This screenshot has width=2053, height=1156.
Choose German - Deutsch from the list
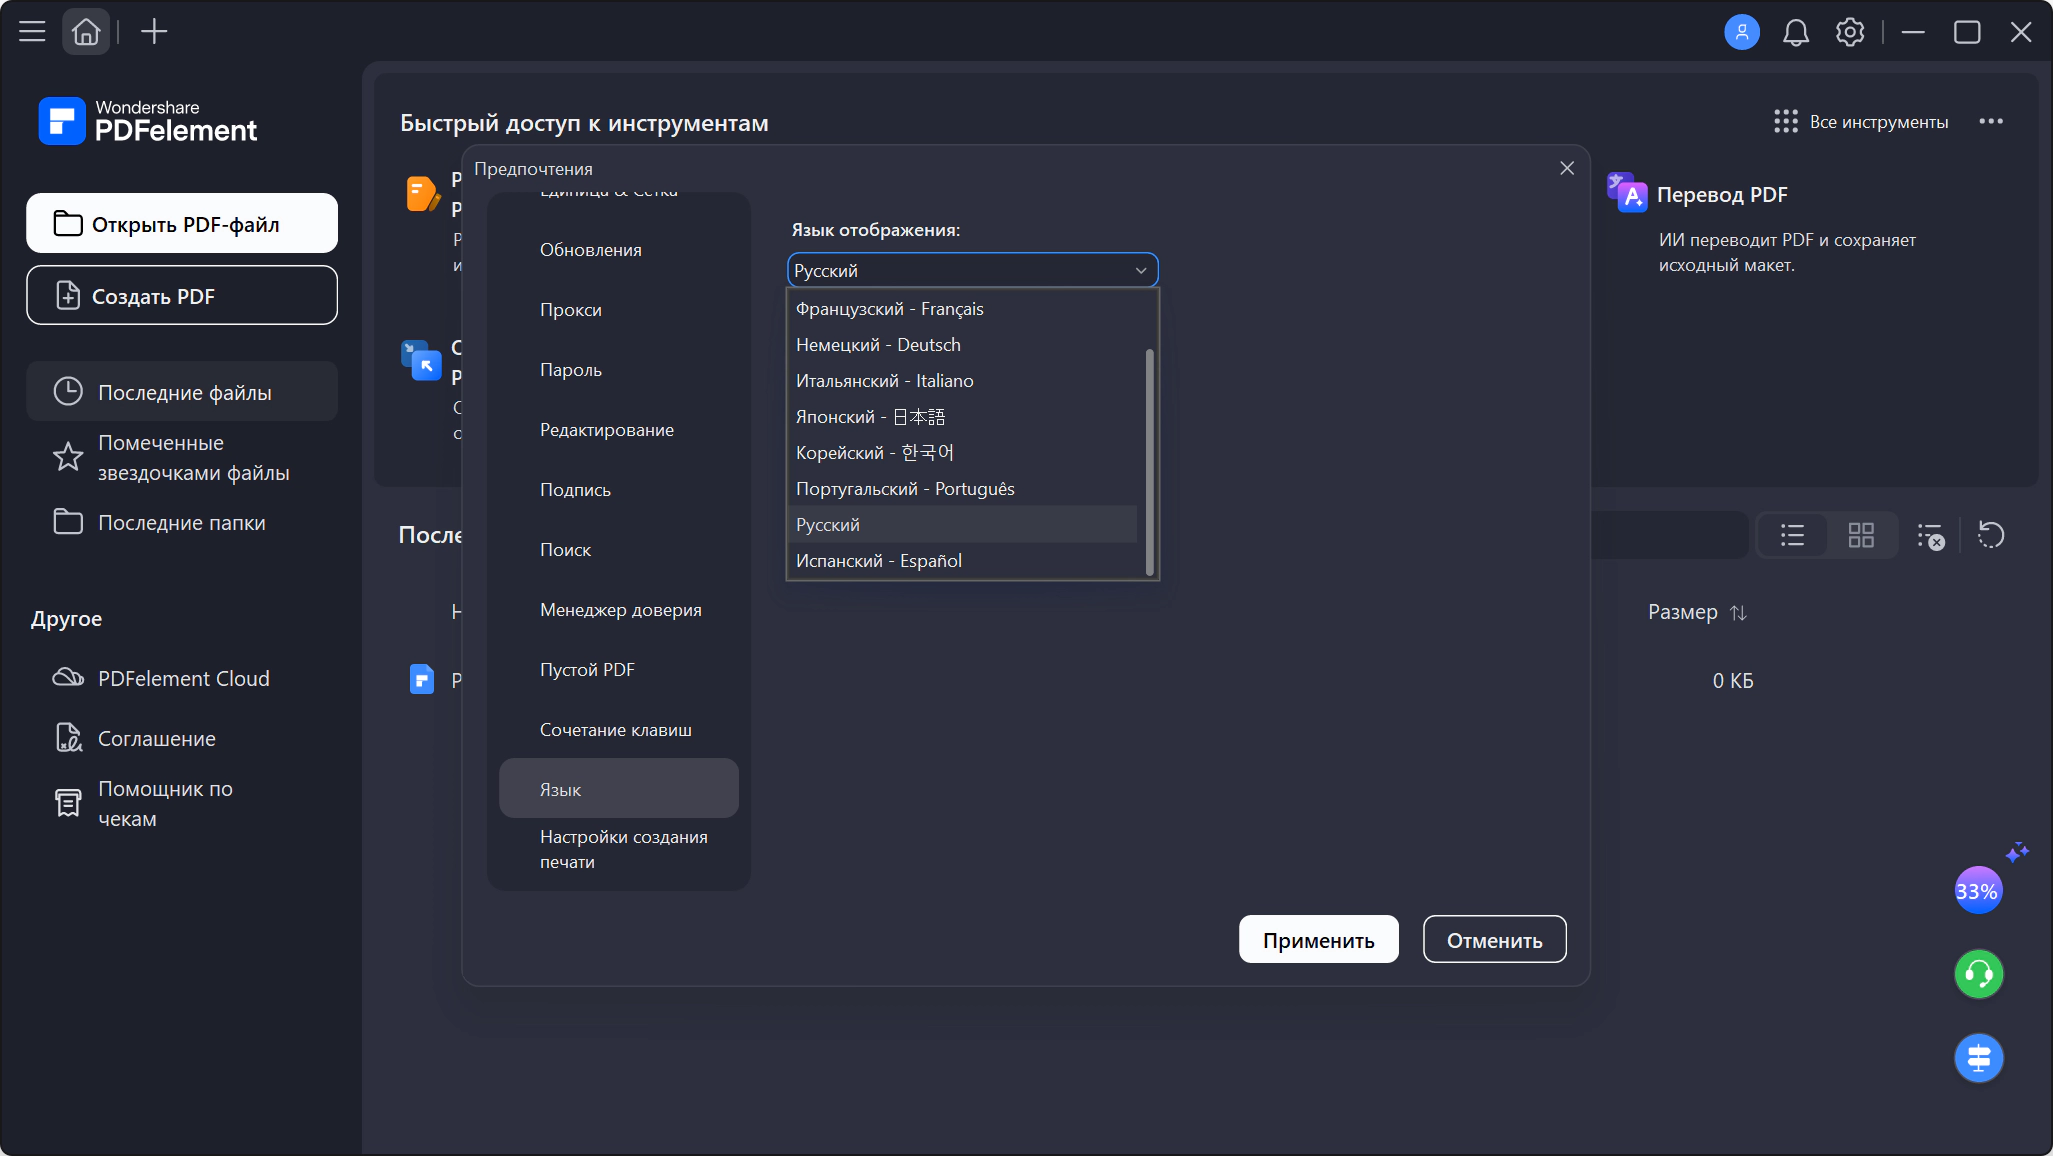(962, 345)
